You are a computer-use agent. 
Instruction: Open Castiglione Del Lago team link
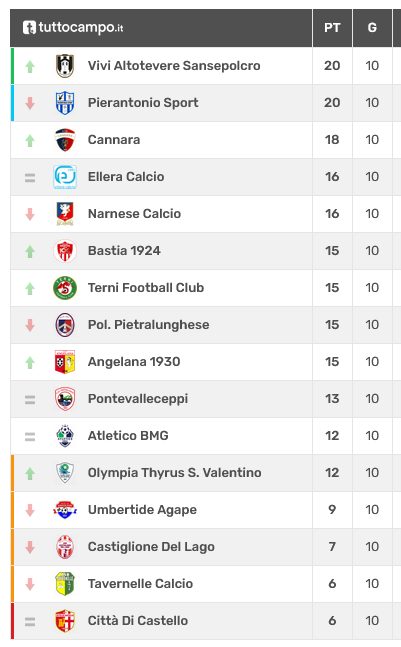coord(151,547)
